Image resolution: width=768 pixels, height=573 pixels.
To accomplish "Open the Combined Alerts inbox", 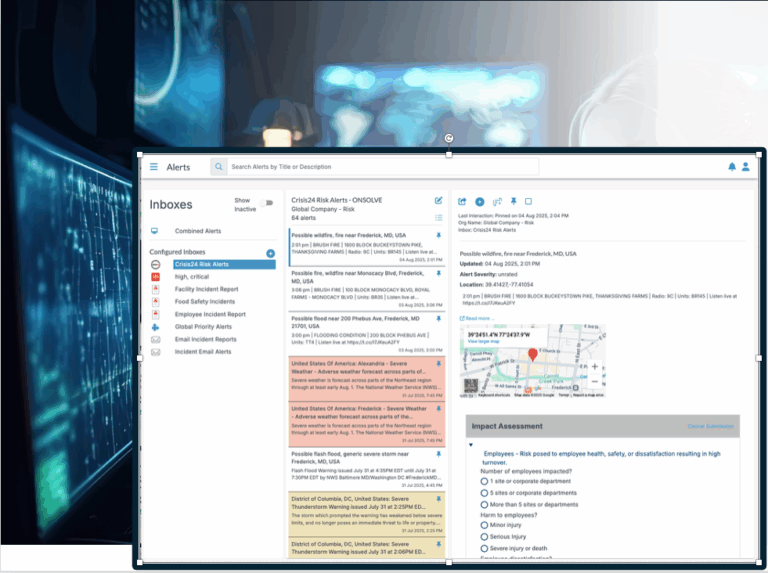I will [x=198, y=231].
